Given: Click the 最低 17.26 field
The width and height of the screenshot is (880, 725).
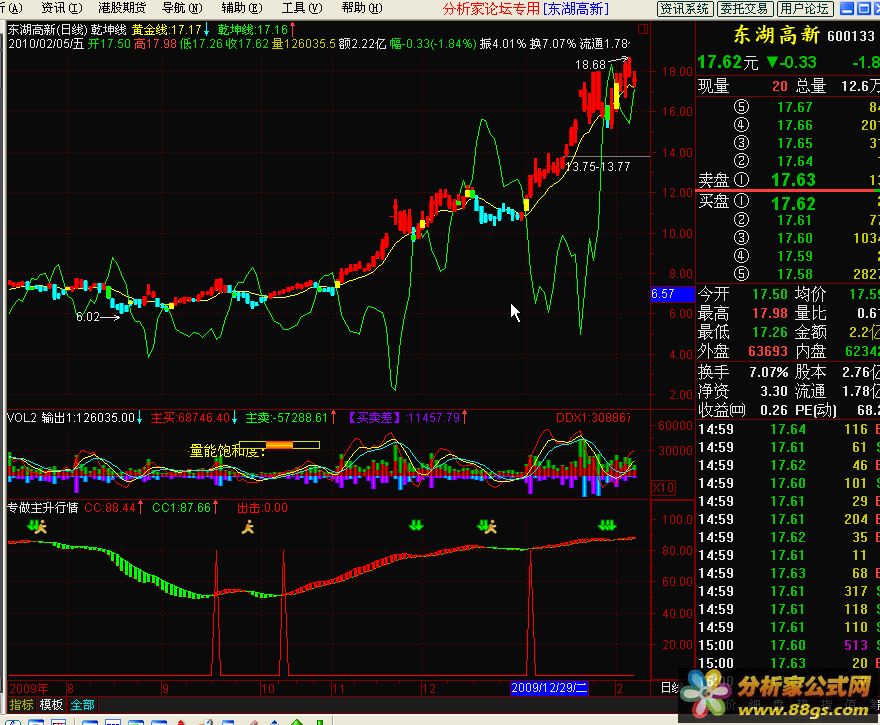Looking at the screenshot, I should pos(742,332).
